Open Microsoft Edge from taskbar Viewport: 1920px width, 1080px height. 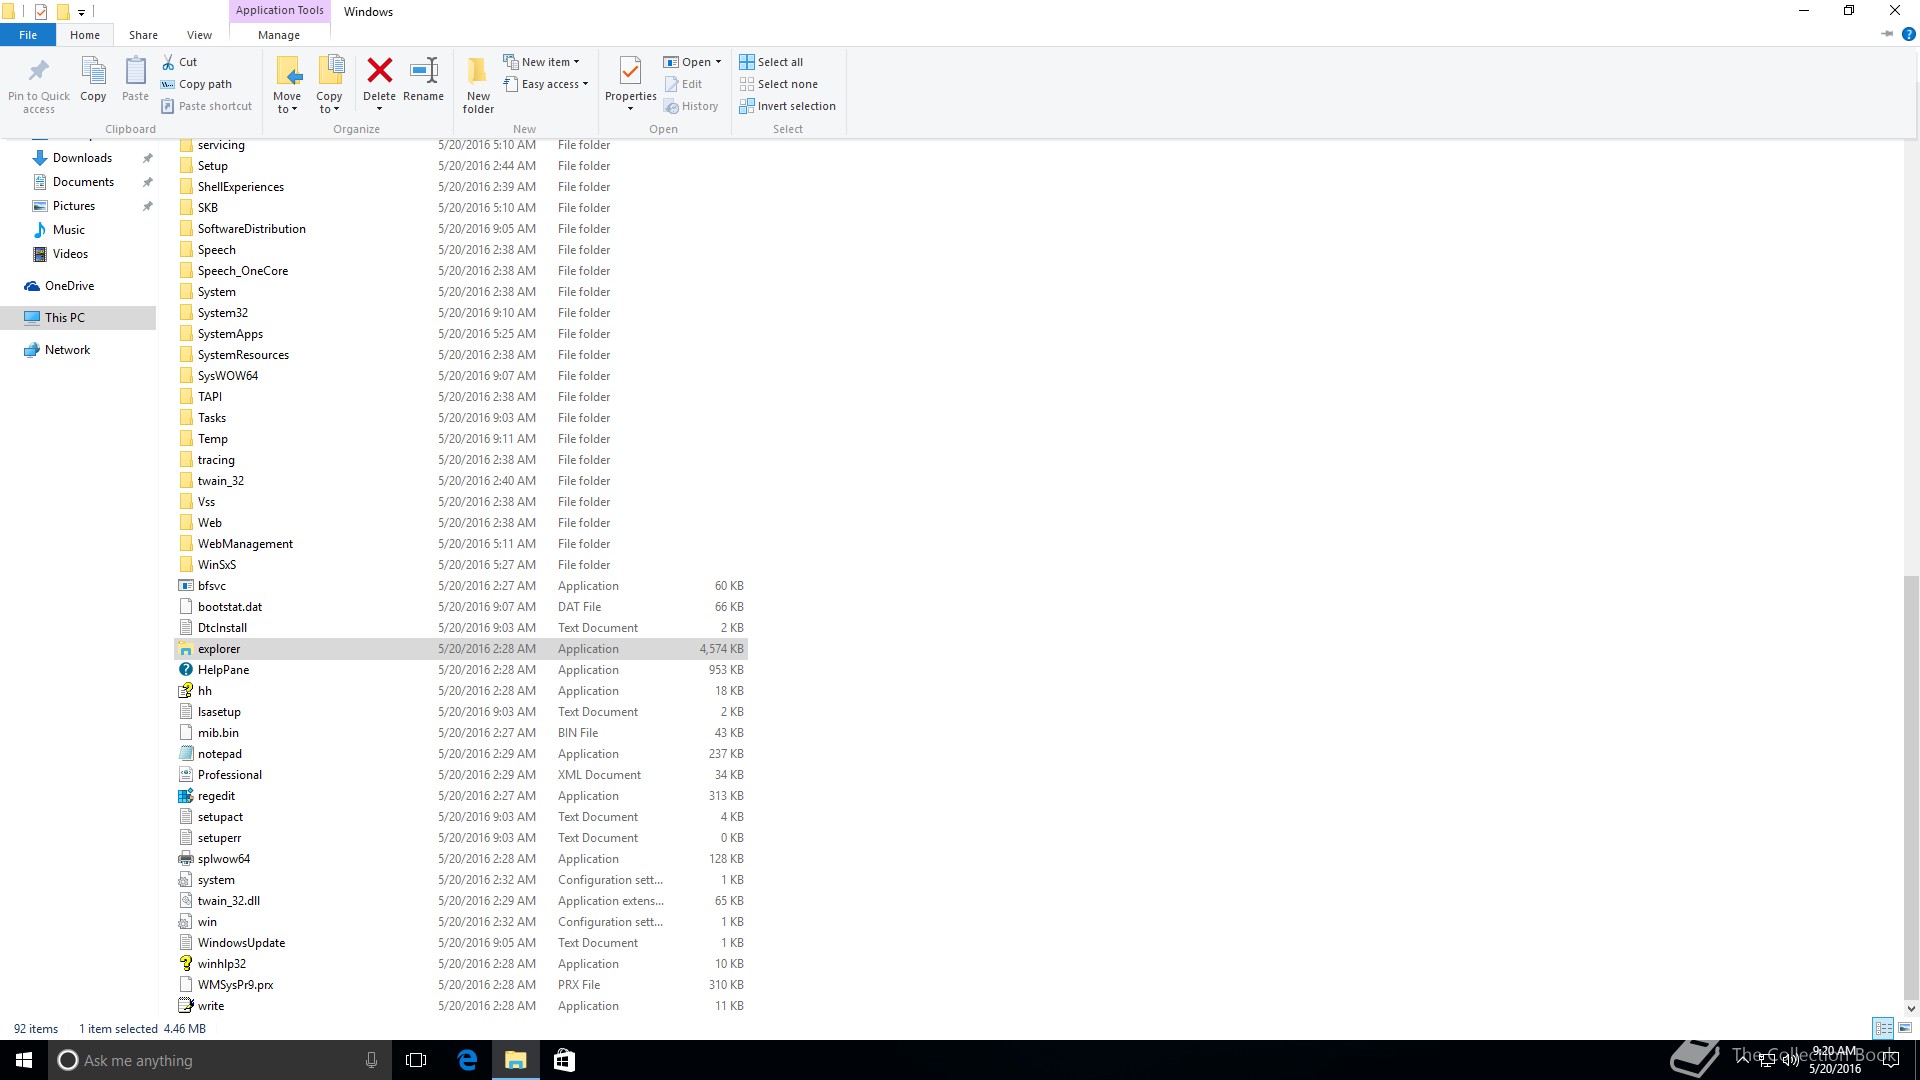click(x=467, y=1060)
